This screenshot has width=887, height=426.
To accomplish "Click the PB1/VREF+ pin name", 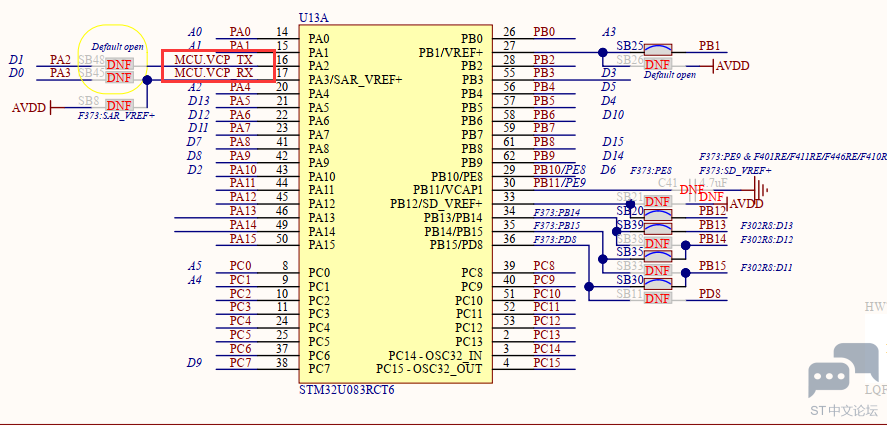I will pyautogui.click(x=451, y=53).
